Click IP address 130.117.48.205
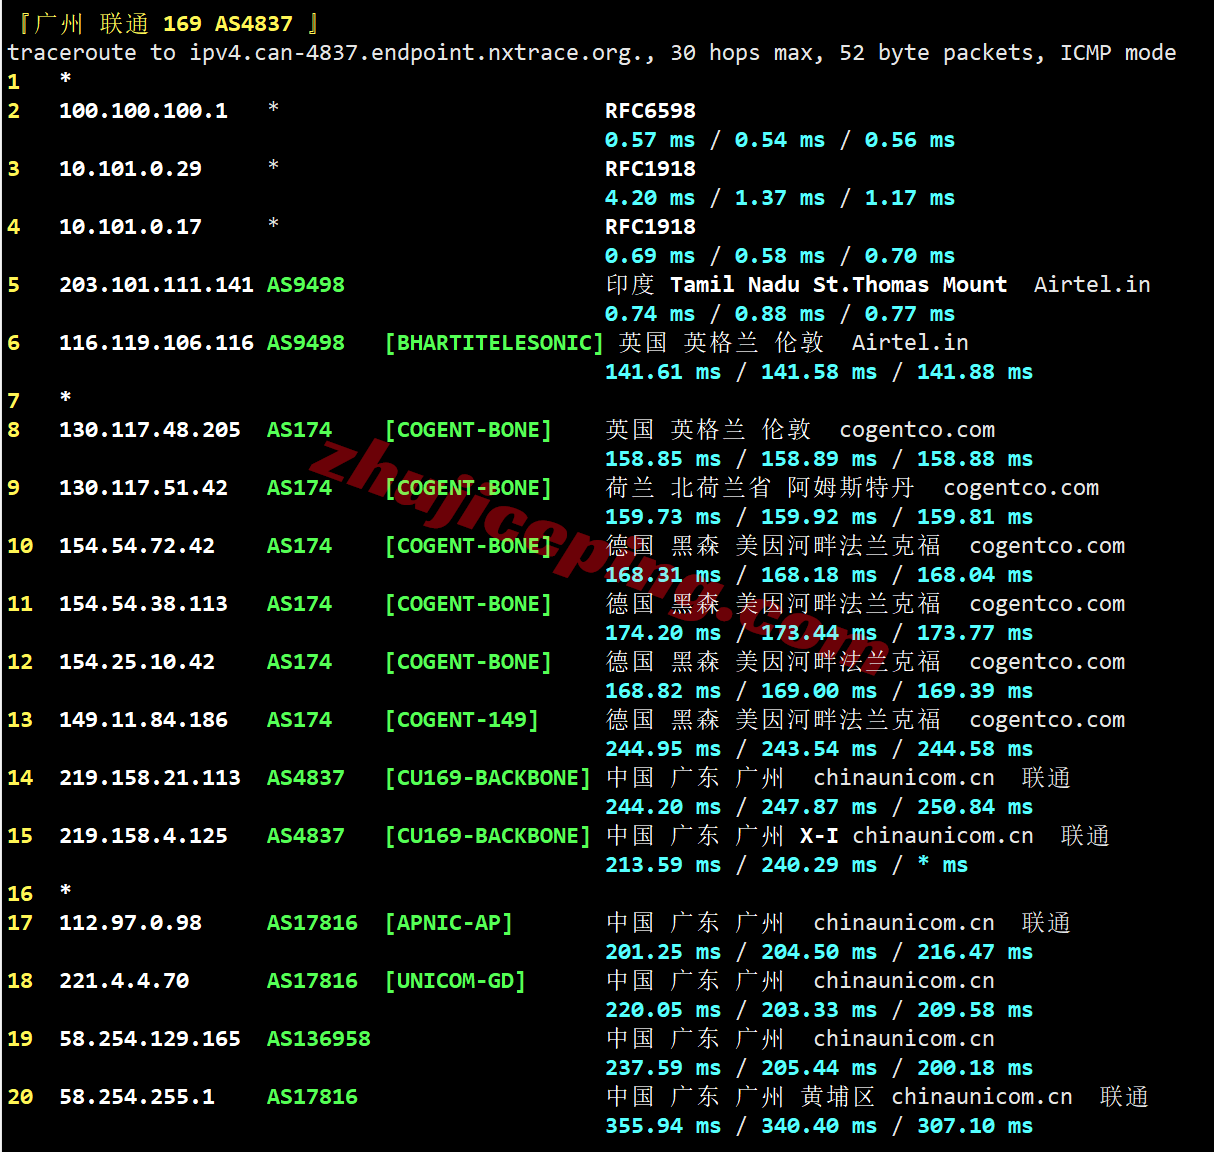Screen dimensions: 1214x1152 point(150,430)
